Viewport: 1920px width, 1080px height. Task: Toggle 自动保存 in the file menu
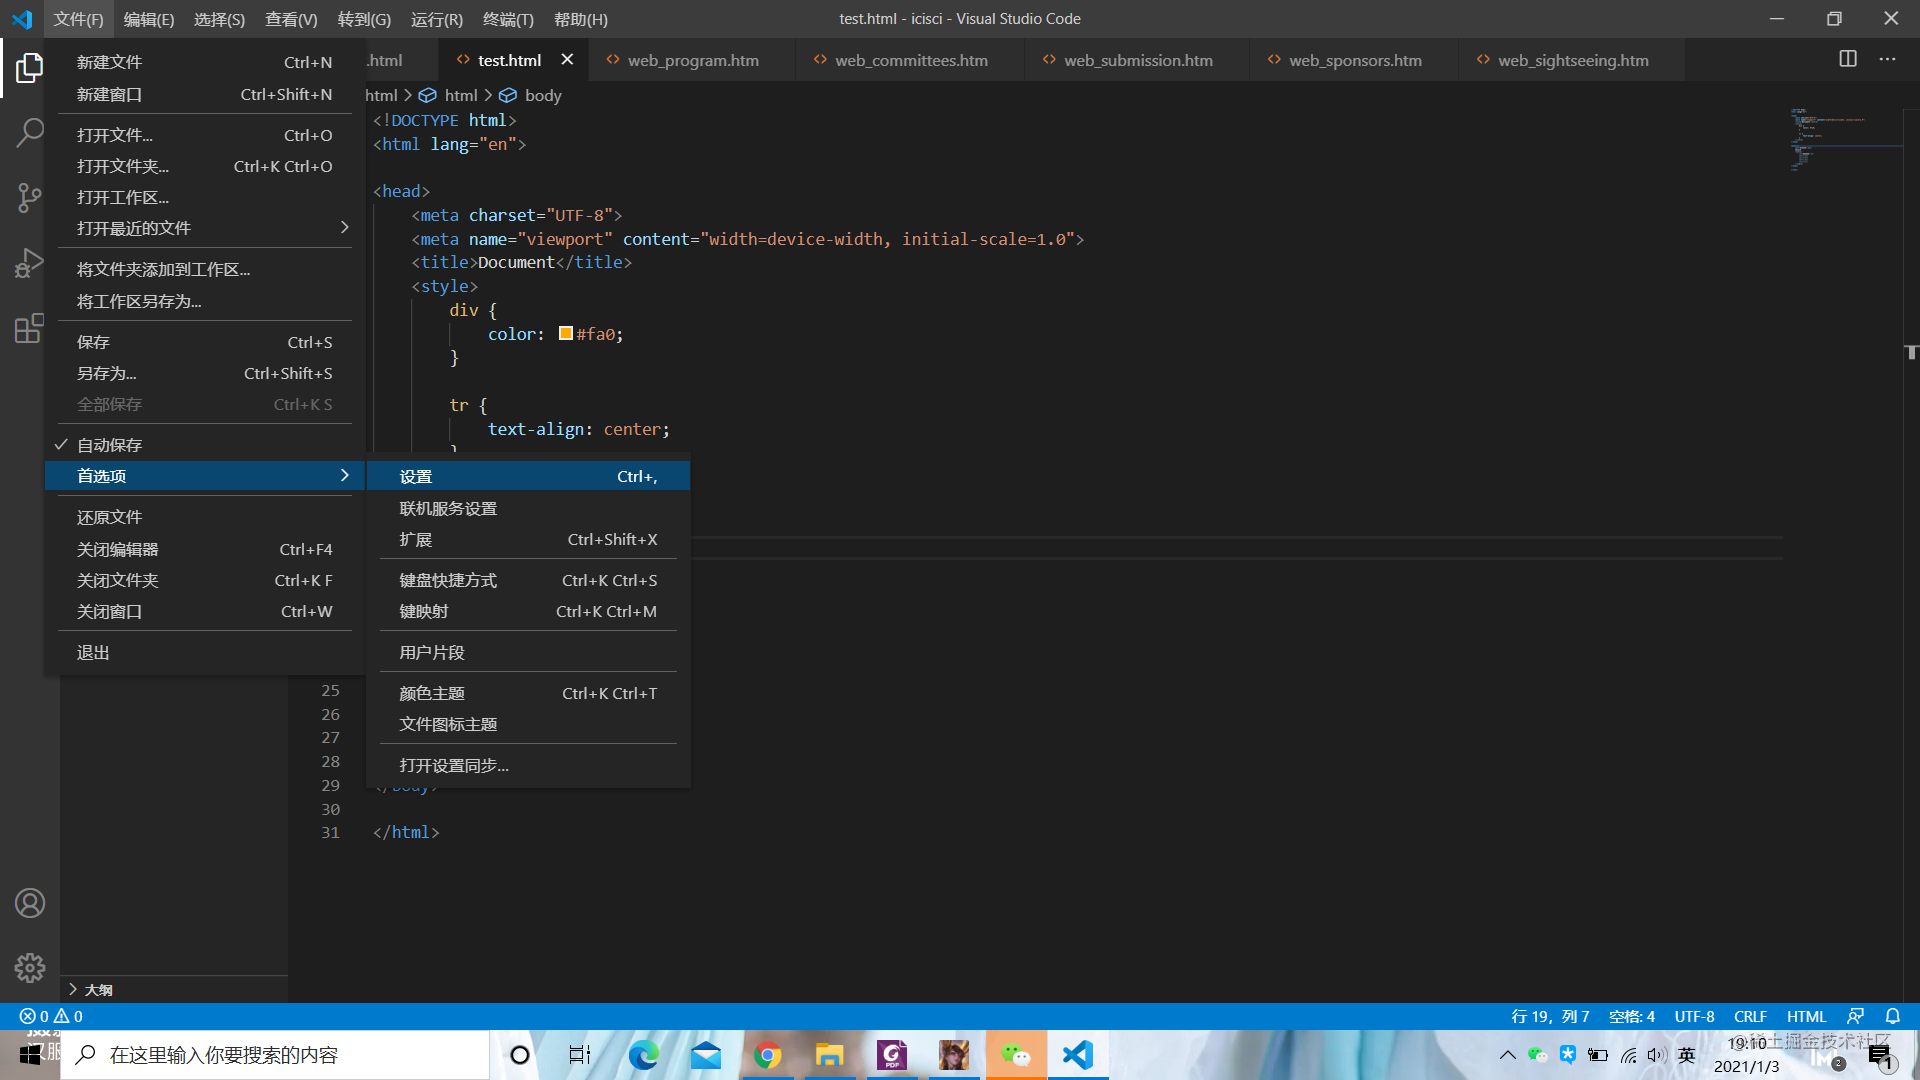tap(110, 444)
